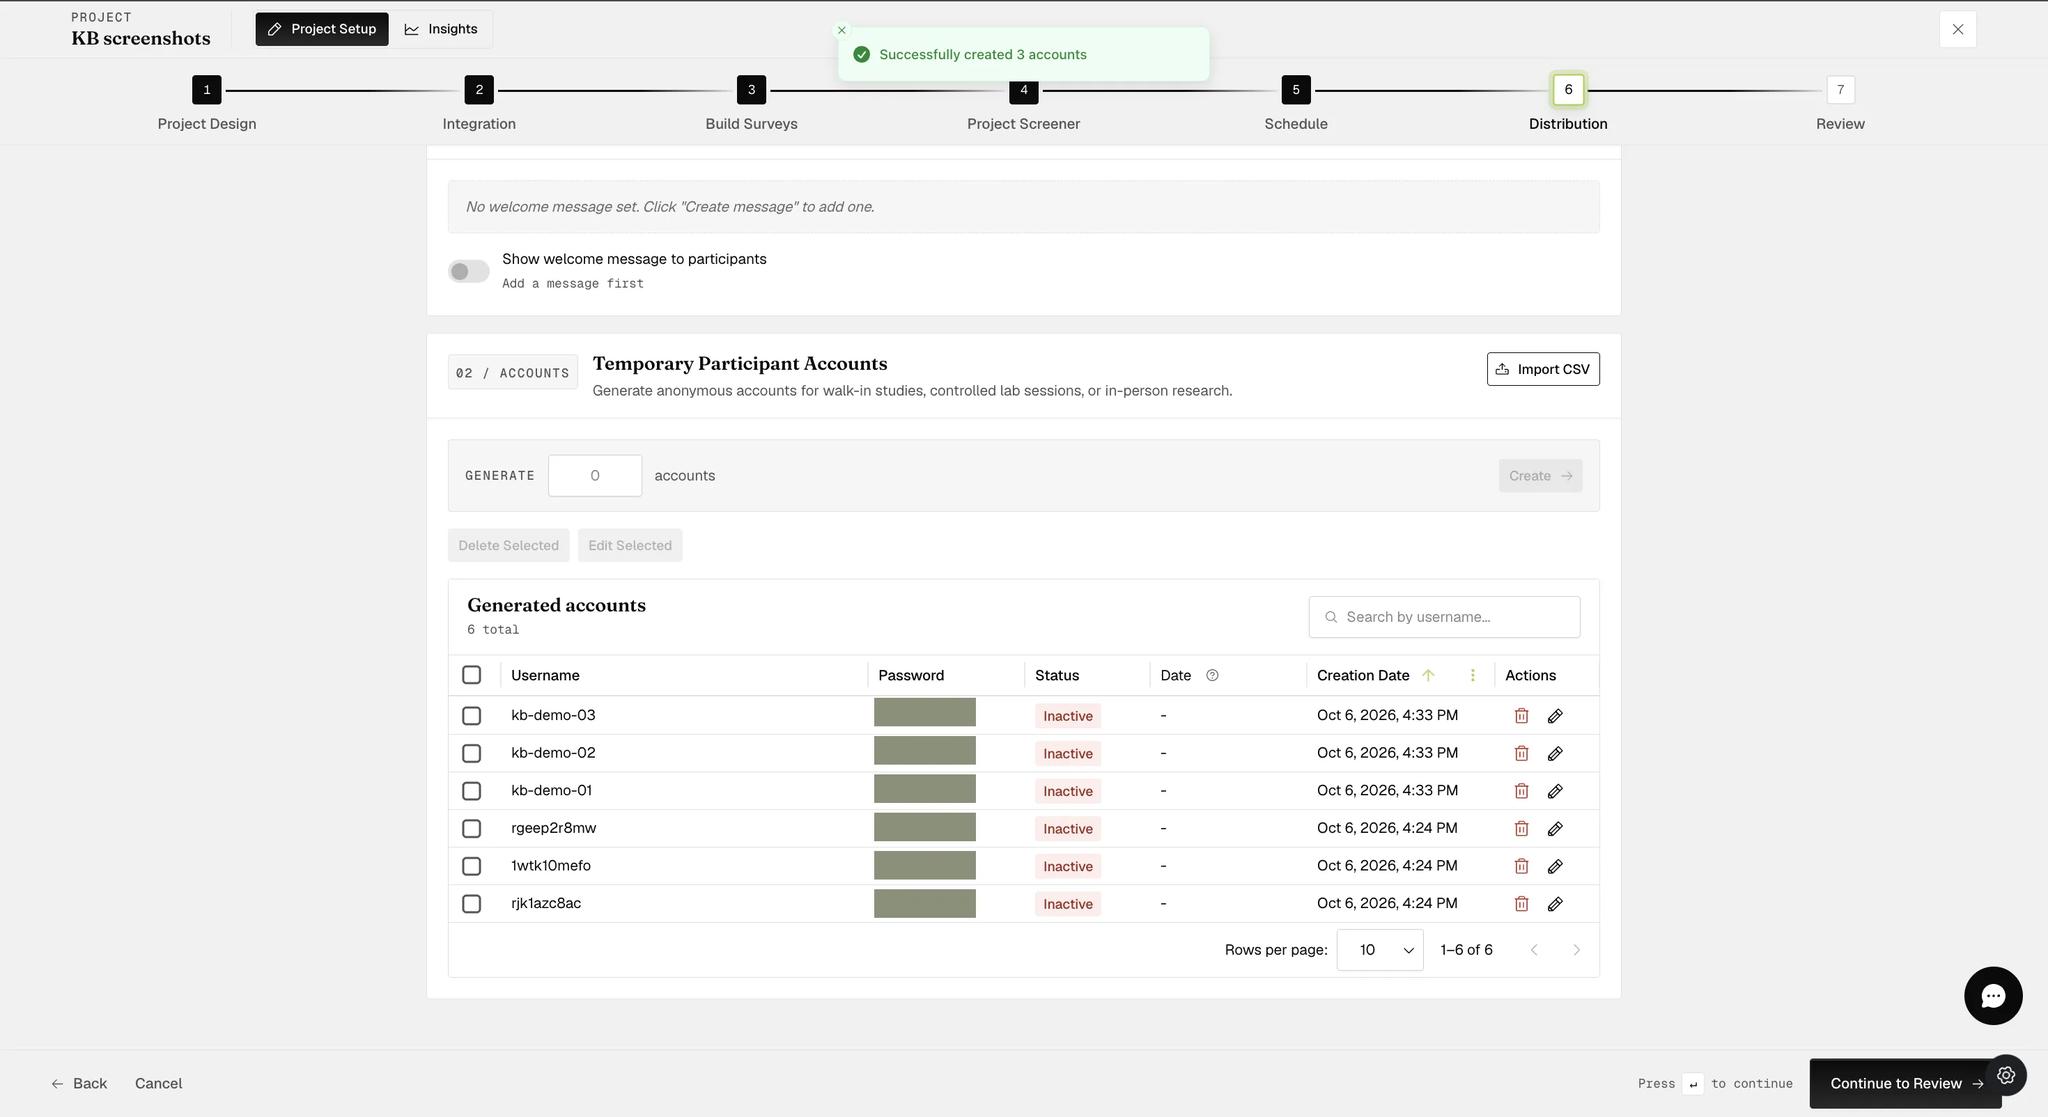Switch to the Insights tab
Image resolution: width=2048 pixels, height=1117 pixels.
point(441,29)
